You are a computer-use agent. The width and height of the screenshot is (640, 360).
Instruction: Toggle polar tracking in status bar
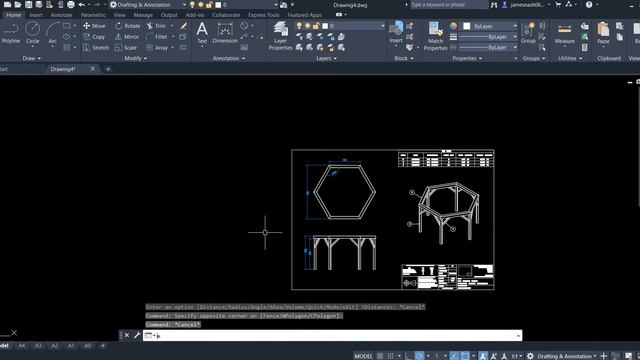pos(419,356)
